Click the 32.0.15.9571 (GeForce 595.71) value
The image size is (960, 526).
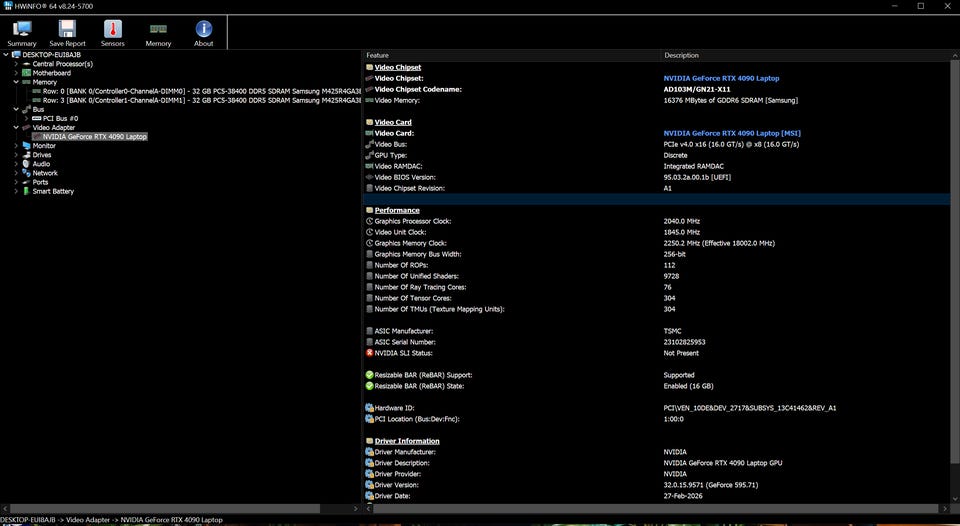point(711,485)
